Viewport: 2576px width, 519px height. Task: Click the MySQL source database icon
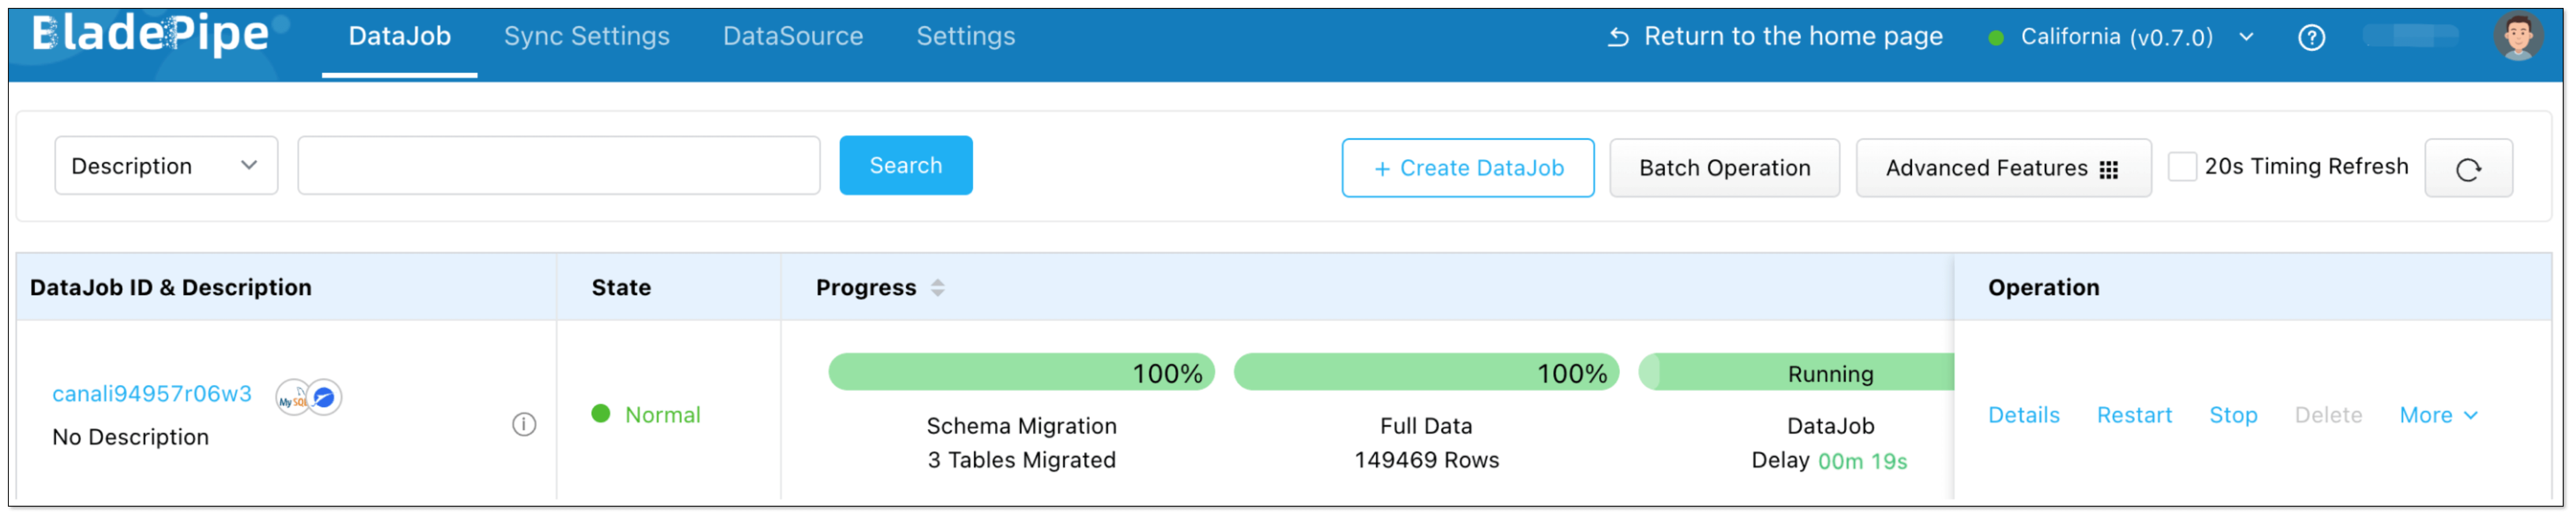291,398
